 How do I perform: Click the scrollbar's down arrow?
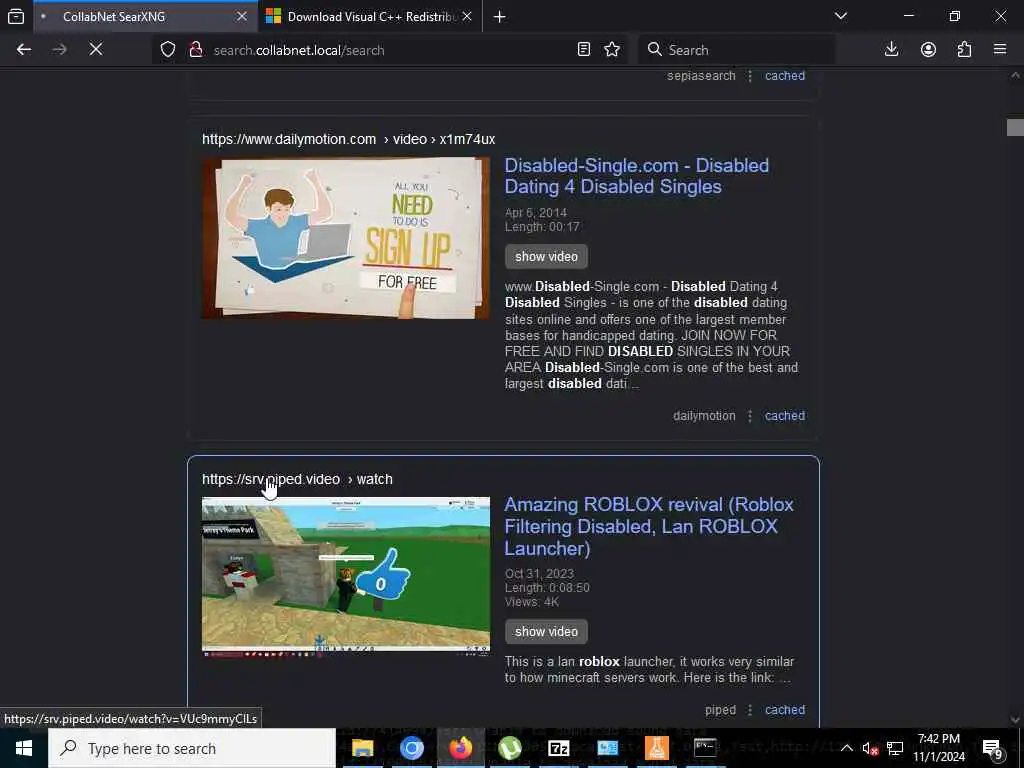pos(1015,720)
